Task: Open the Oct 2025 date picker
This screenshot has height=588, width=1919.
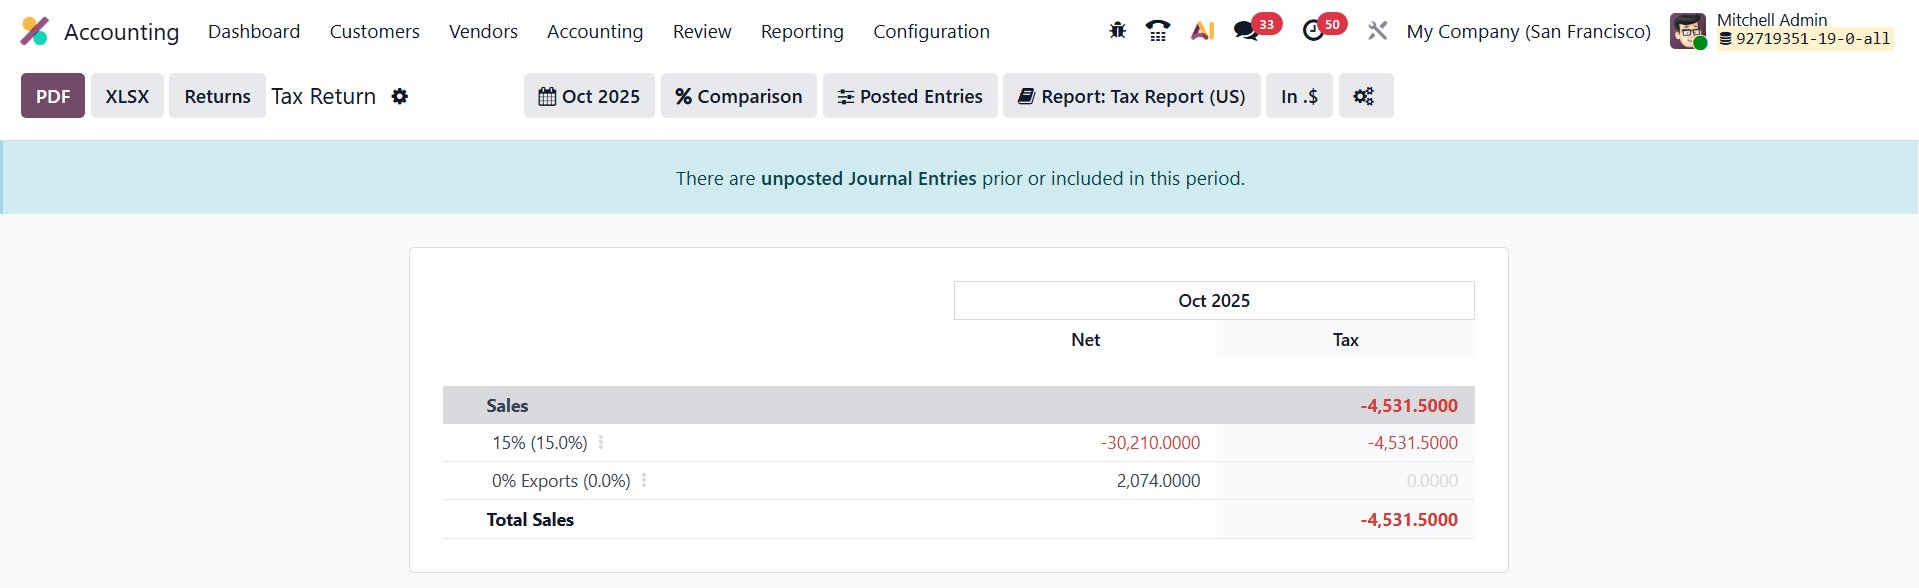Action: [x=589, y=96]
